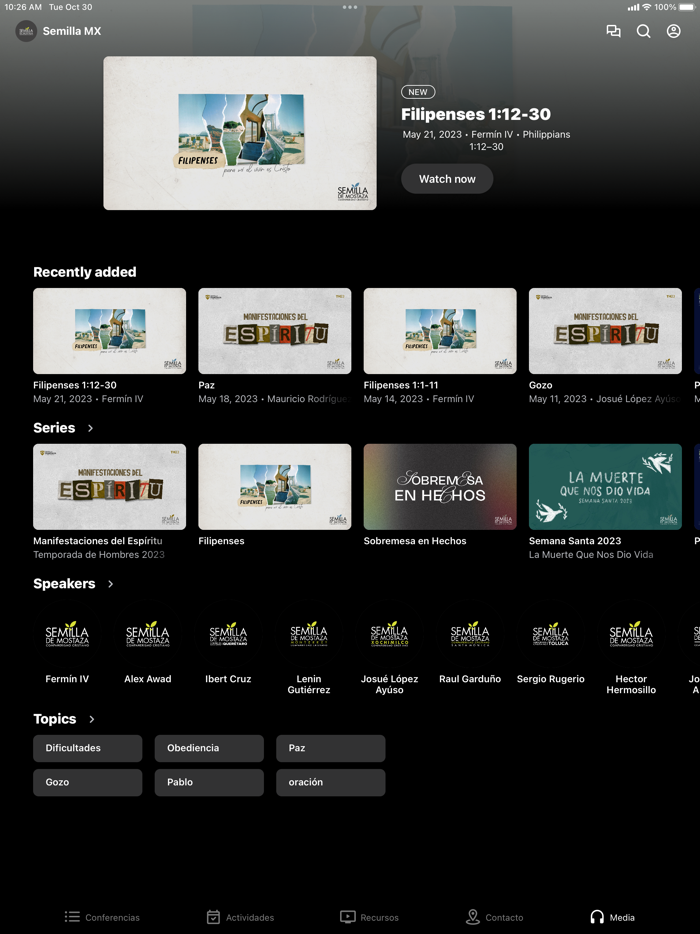Tap the Semilla MX logo avatar
Screen dimensions: 700x934
tap(26, 31)
